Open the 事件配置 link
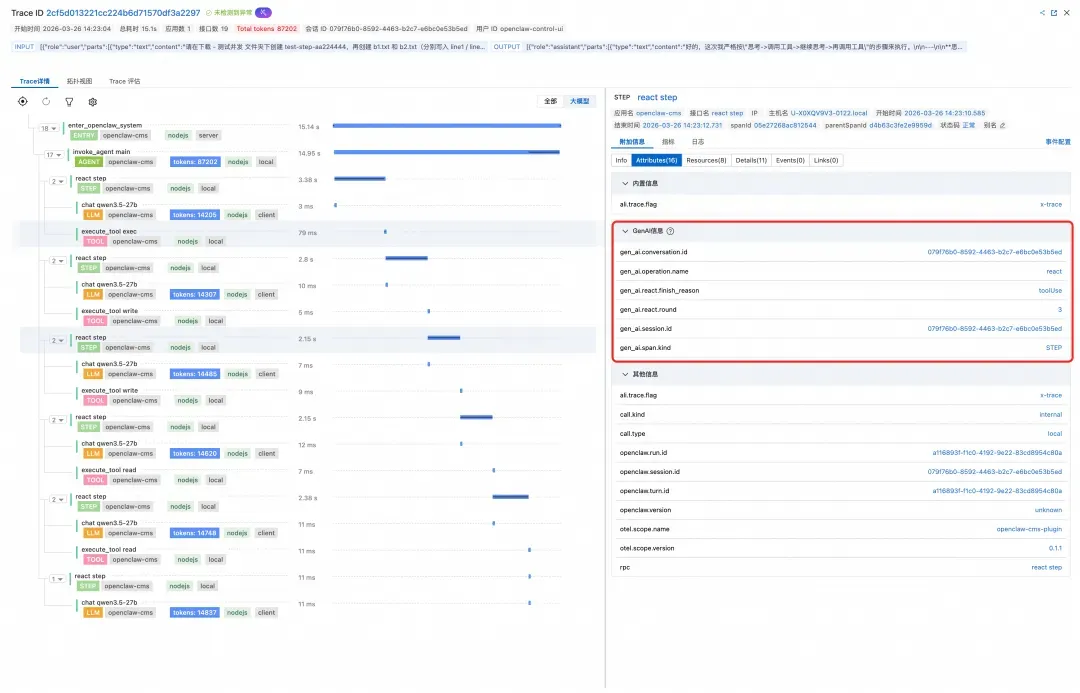The image size is (1080, 693). pos(1057,142)
